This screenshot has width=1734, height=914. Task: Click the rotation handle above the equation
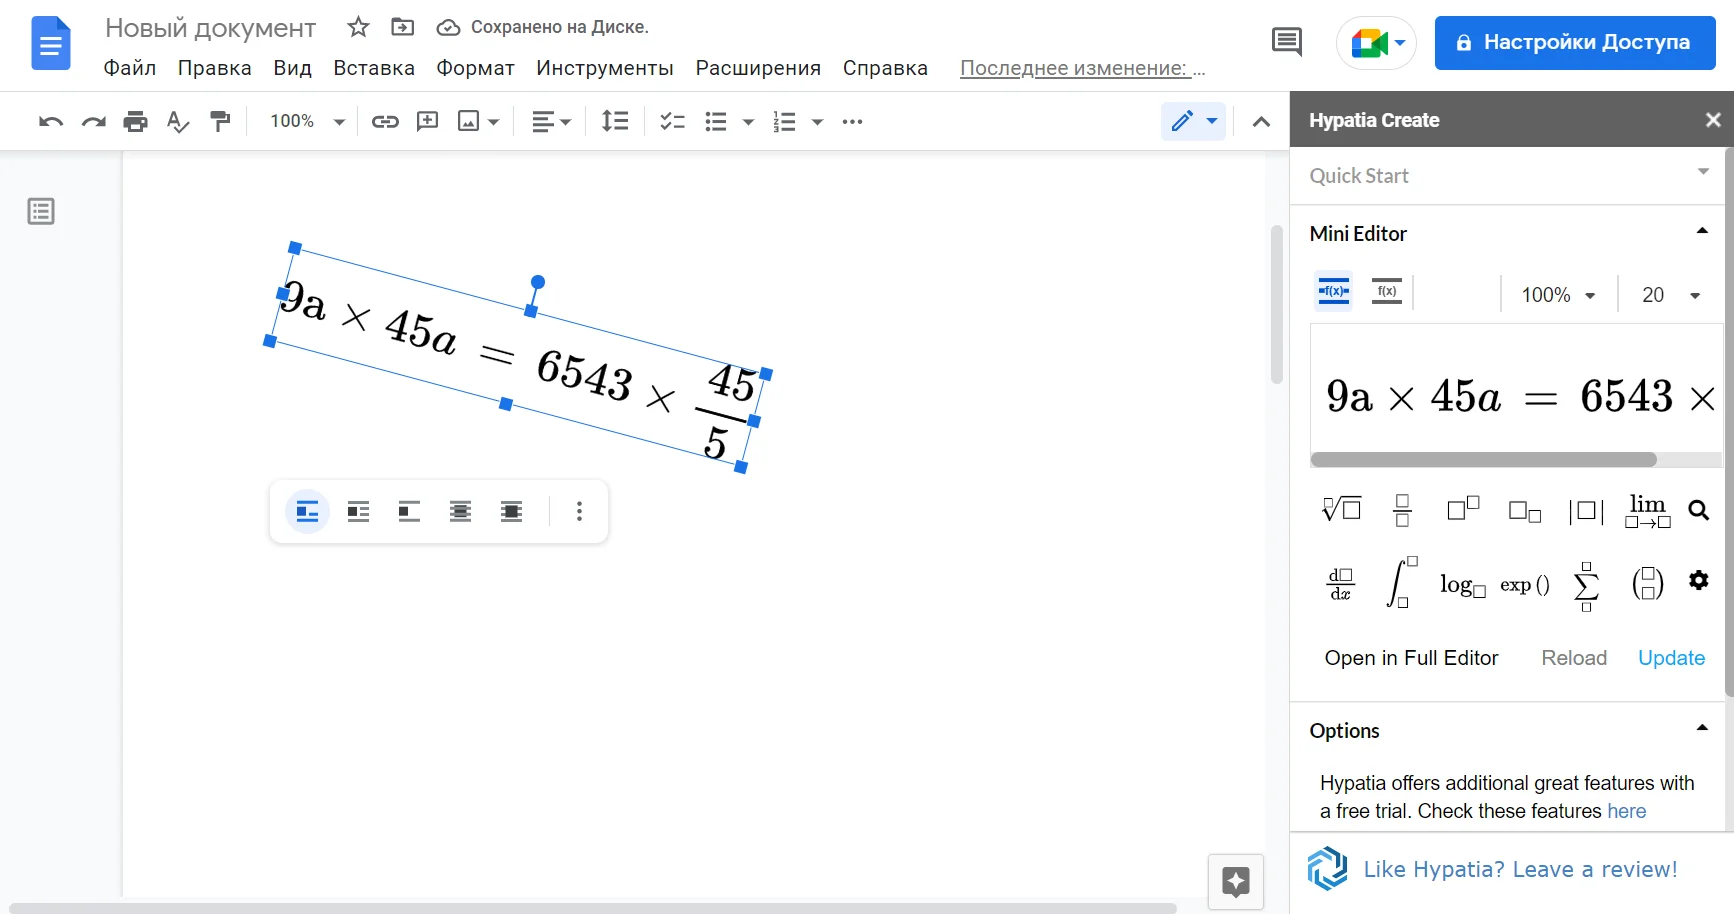tap(538, 282)
